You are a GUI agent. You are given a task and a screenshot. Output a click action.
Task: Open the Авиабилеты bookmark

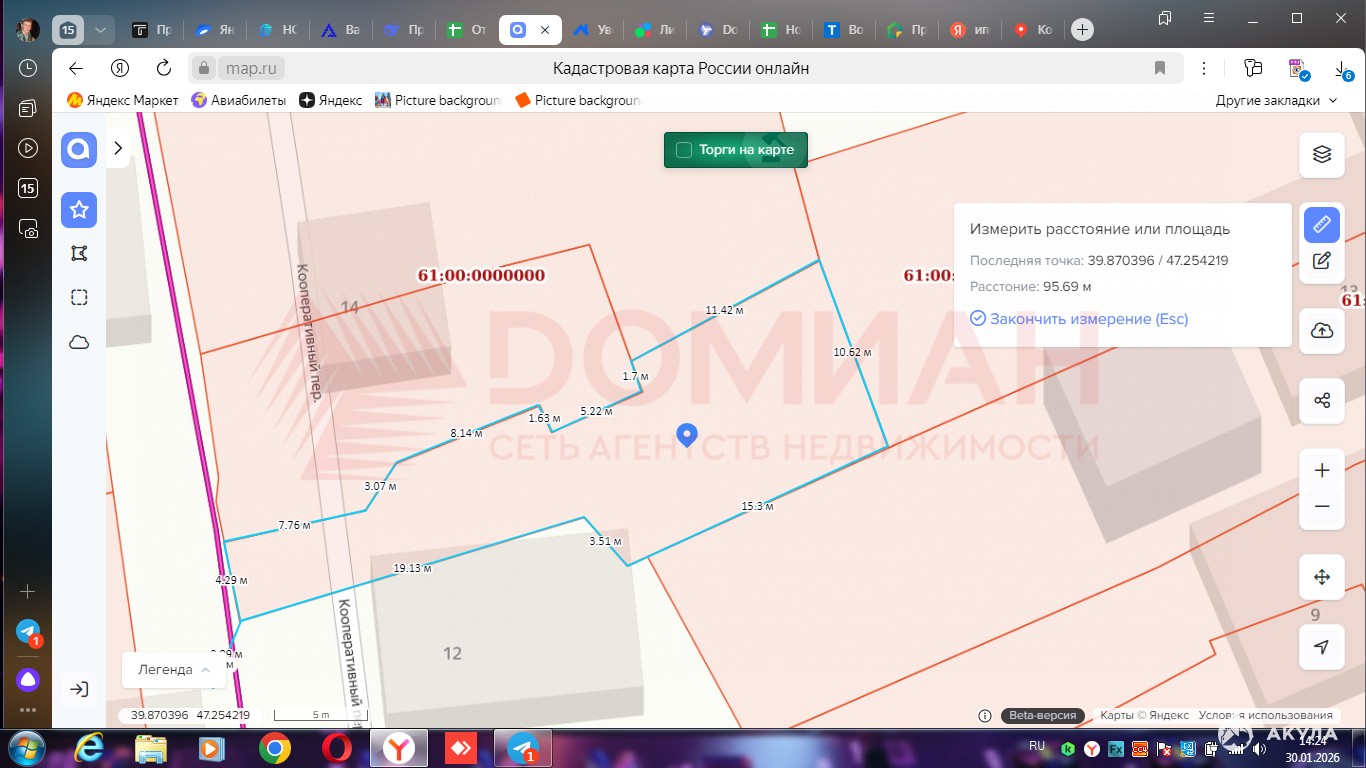click(x=238, y=100)
